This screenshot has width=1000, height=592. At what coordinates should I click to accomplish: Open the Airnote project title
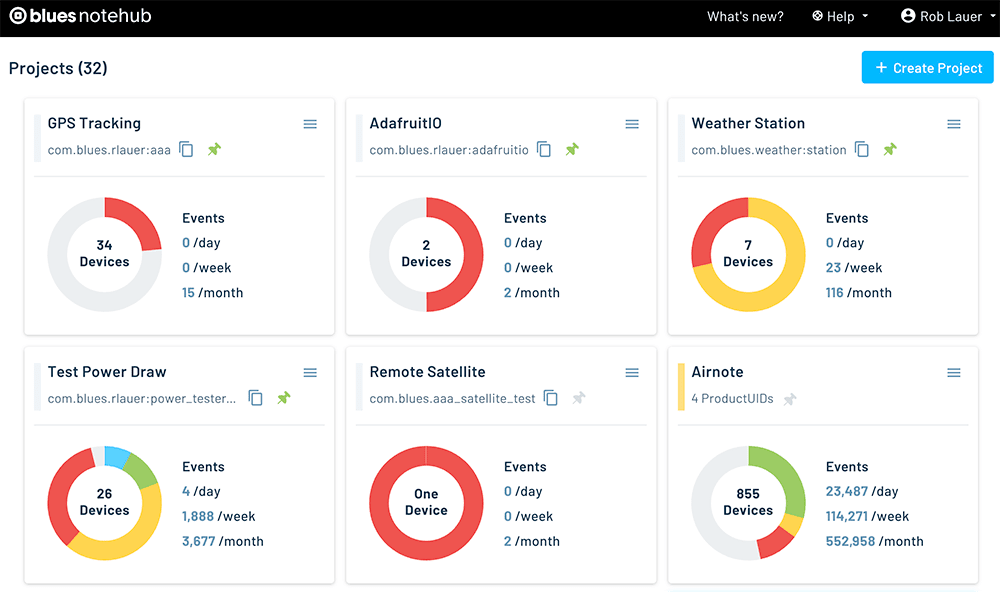click(717, 372)
